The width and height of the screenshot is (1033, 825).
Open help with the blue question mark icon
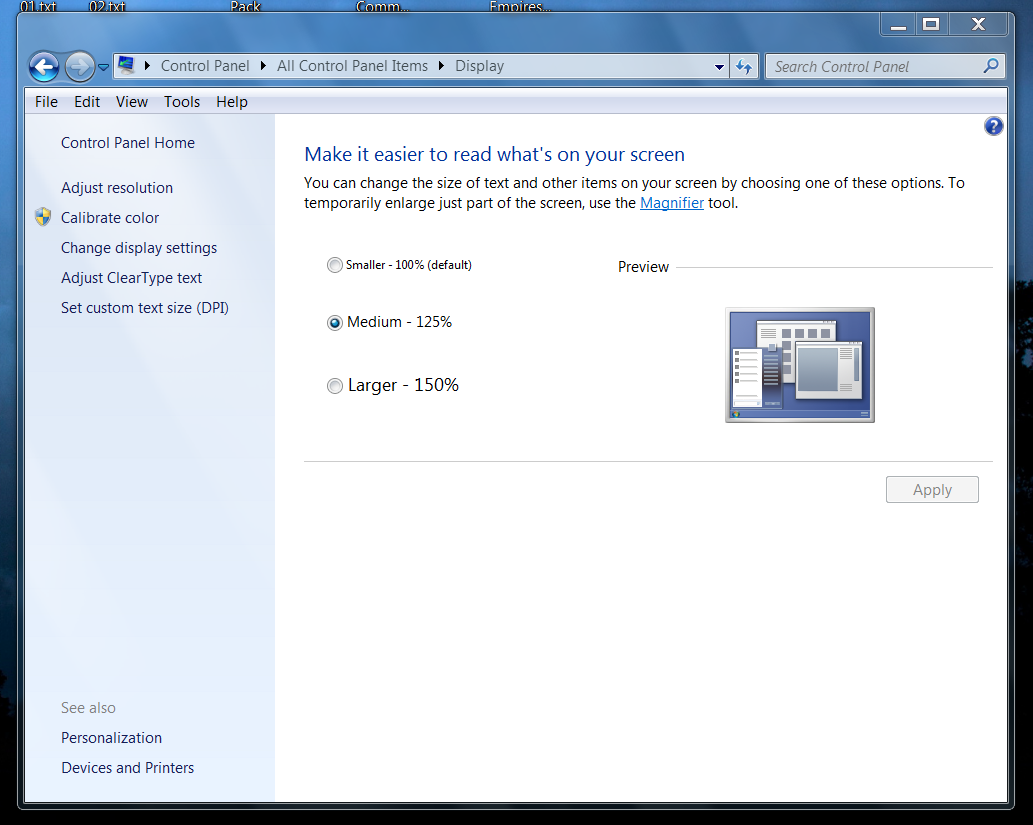993,126
